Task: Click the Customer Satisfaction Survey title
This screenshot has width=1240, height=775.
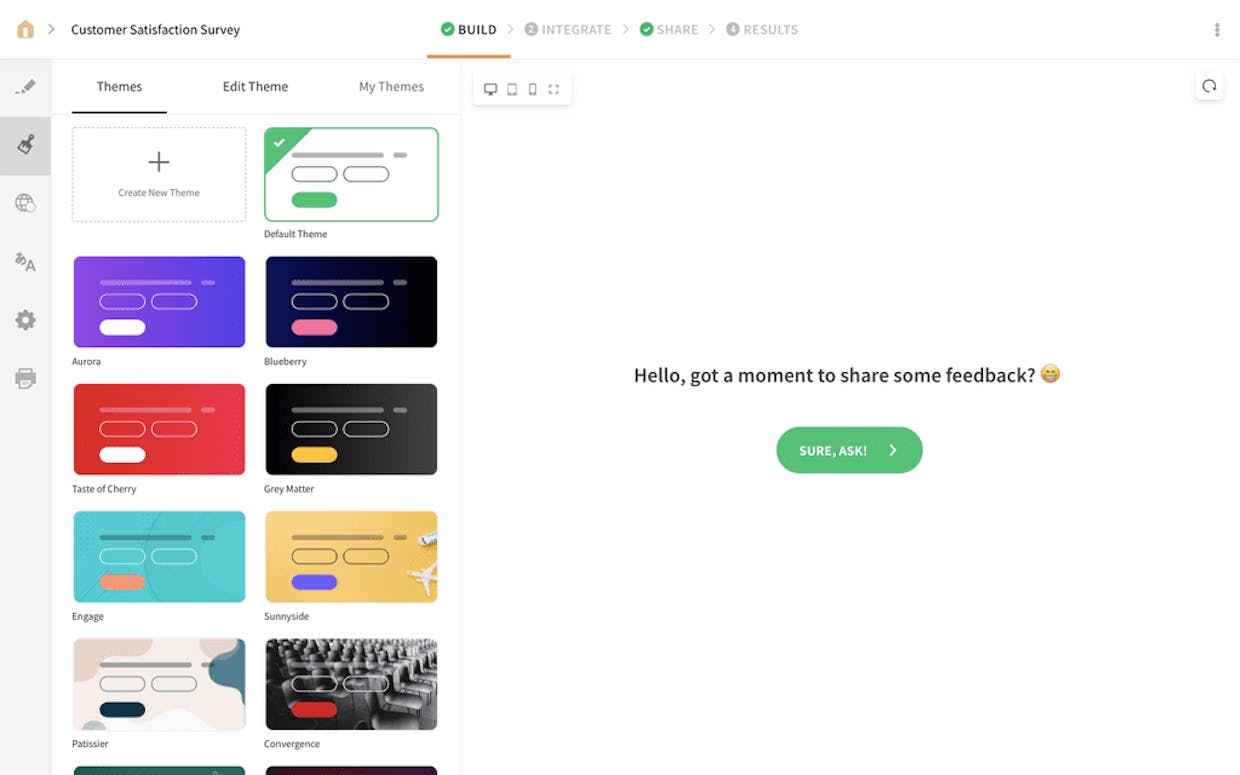Action: tap(155, 30)
